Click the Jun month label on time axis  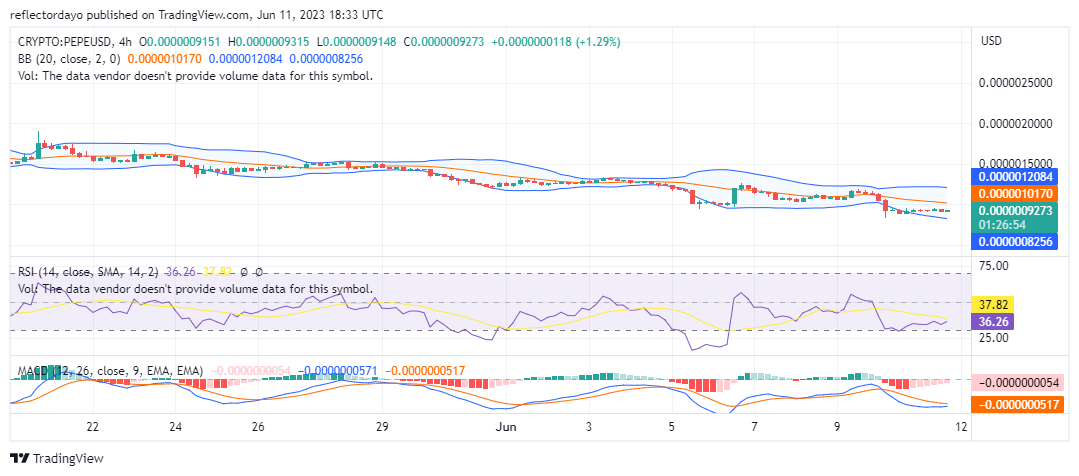click(x=506, y=427)
